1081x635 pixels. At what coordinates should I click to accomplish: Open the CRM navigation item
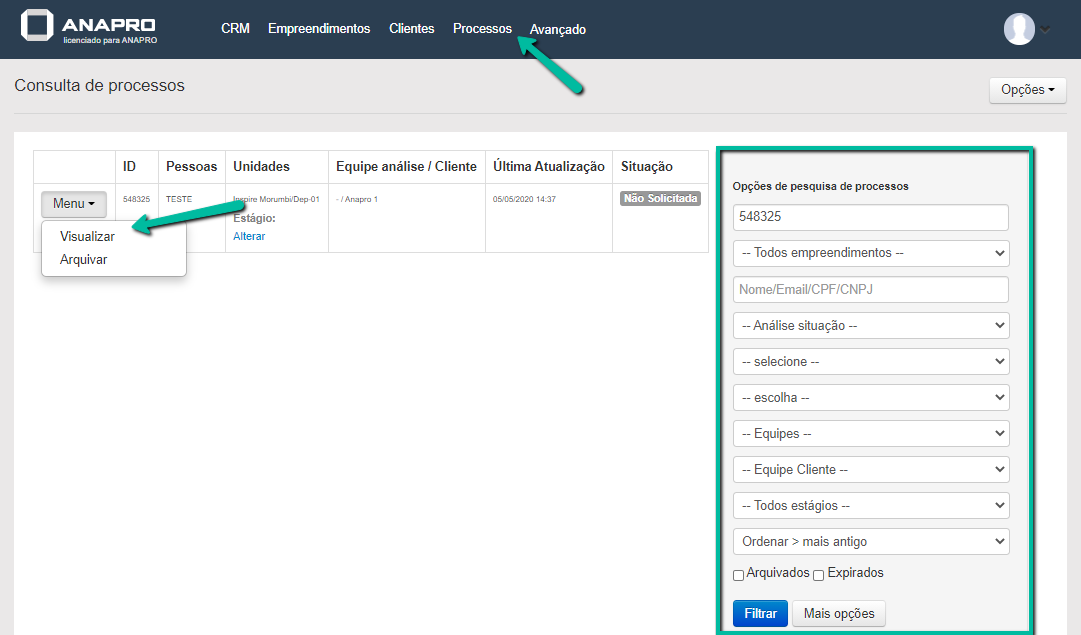coord(235,29)
